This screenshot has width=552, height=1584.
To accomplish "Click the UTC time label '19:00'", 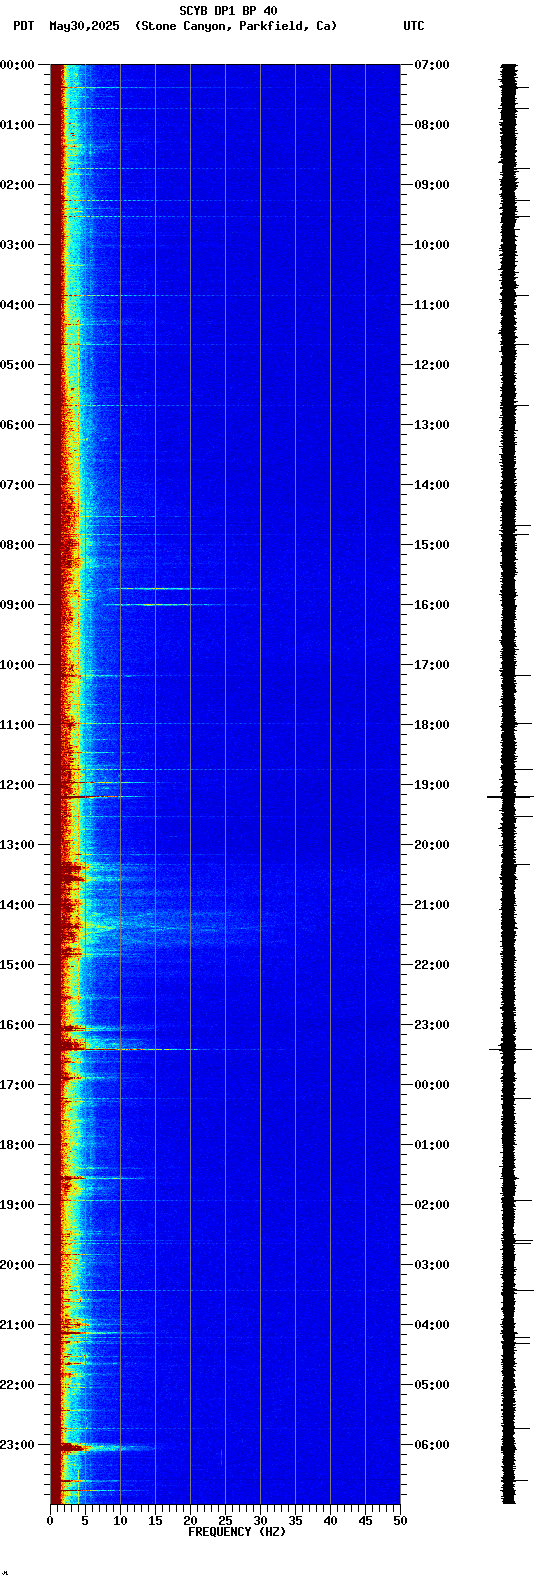I will pyautogui.click(x=432, y=785).
